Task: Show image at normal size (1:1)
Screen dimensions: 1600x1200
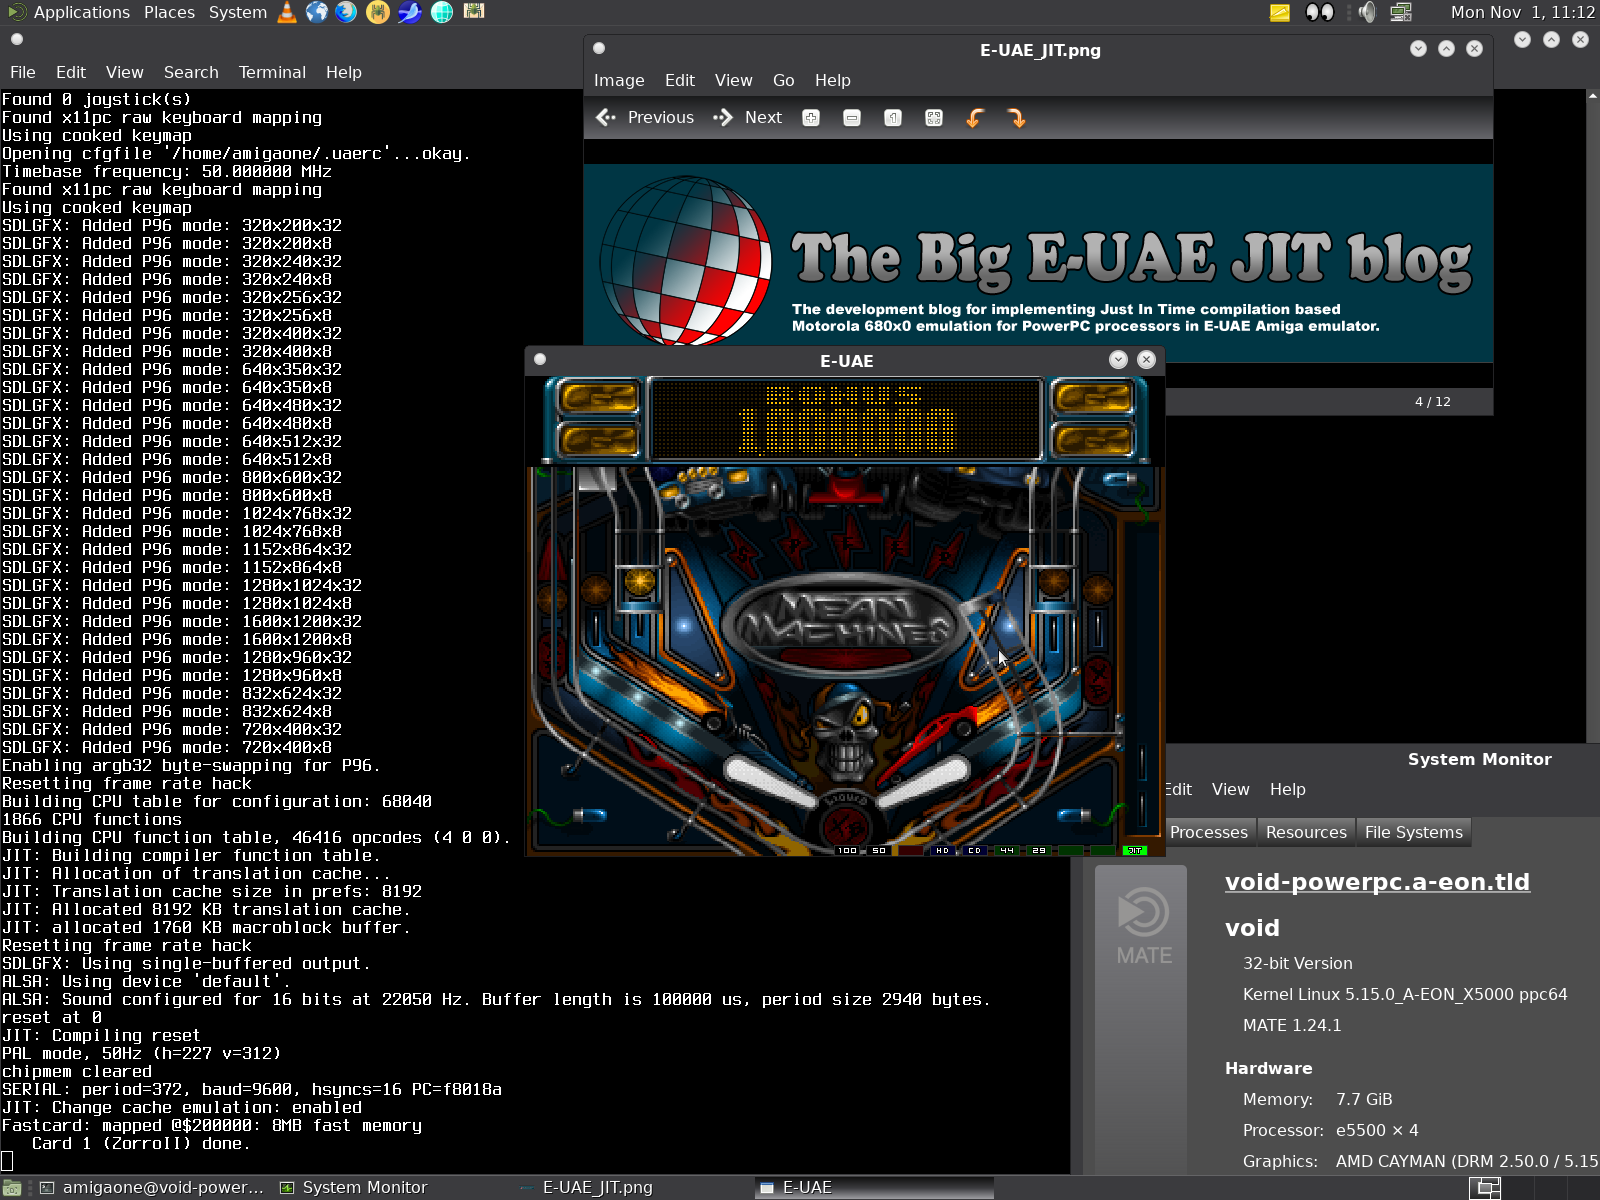Action: coord(893,118)
